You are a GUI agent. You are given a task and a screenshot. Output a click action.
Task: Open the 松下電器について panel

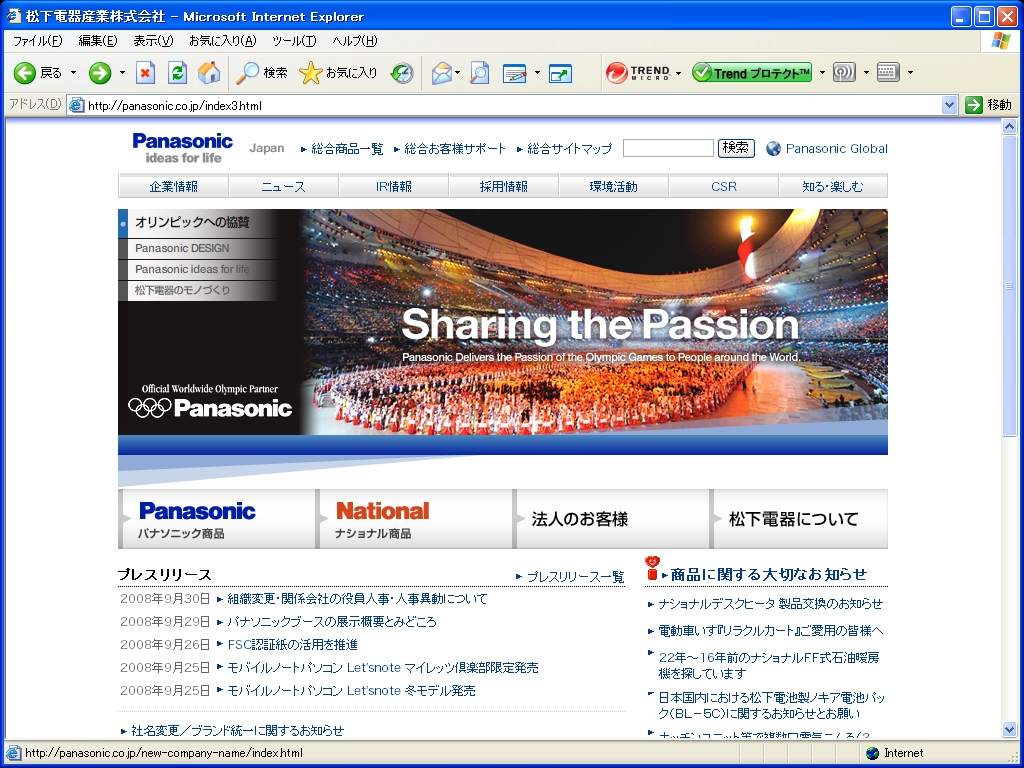point(799,519)
